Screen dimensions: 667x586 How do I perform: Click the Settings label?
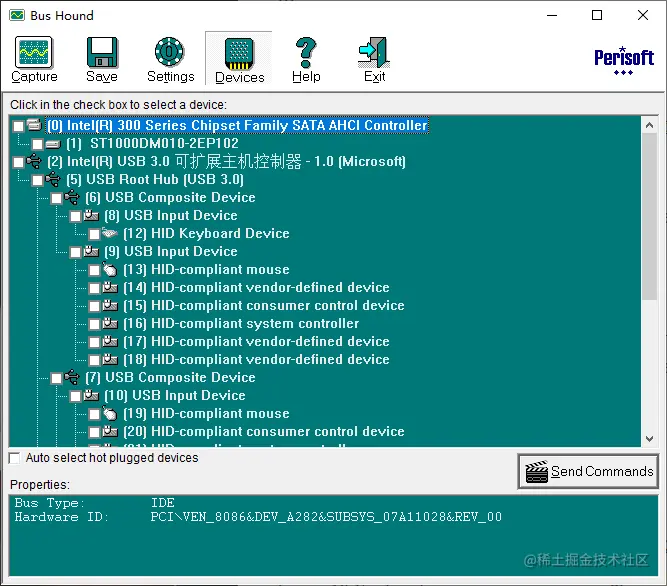(x=171, y=77)
